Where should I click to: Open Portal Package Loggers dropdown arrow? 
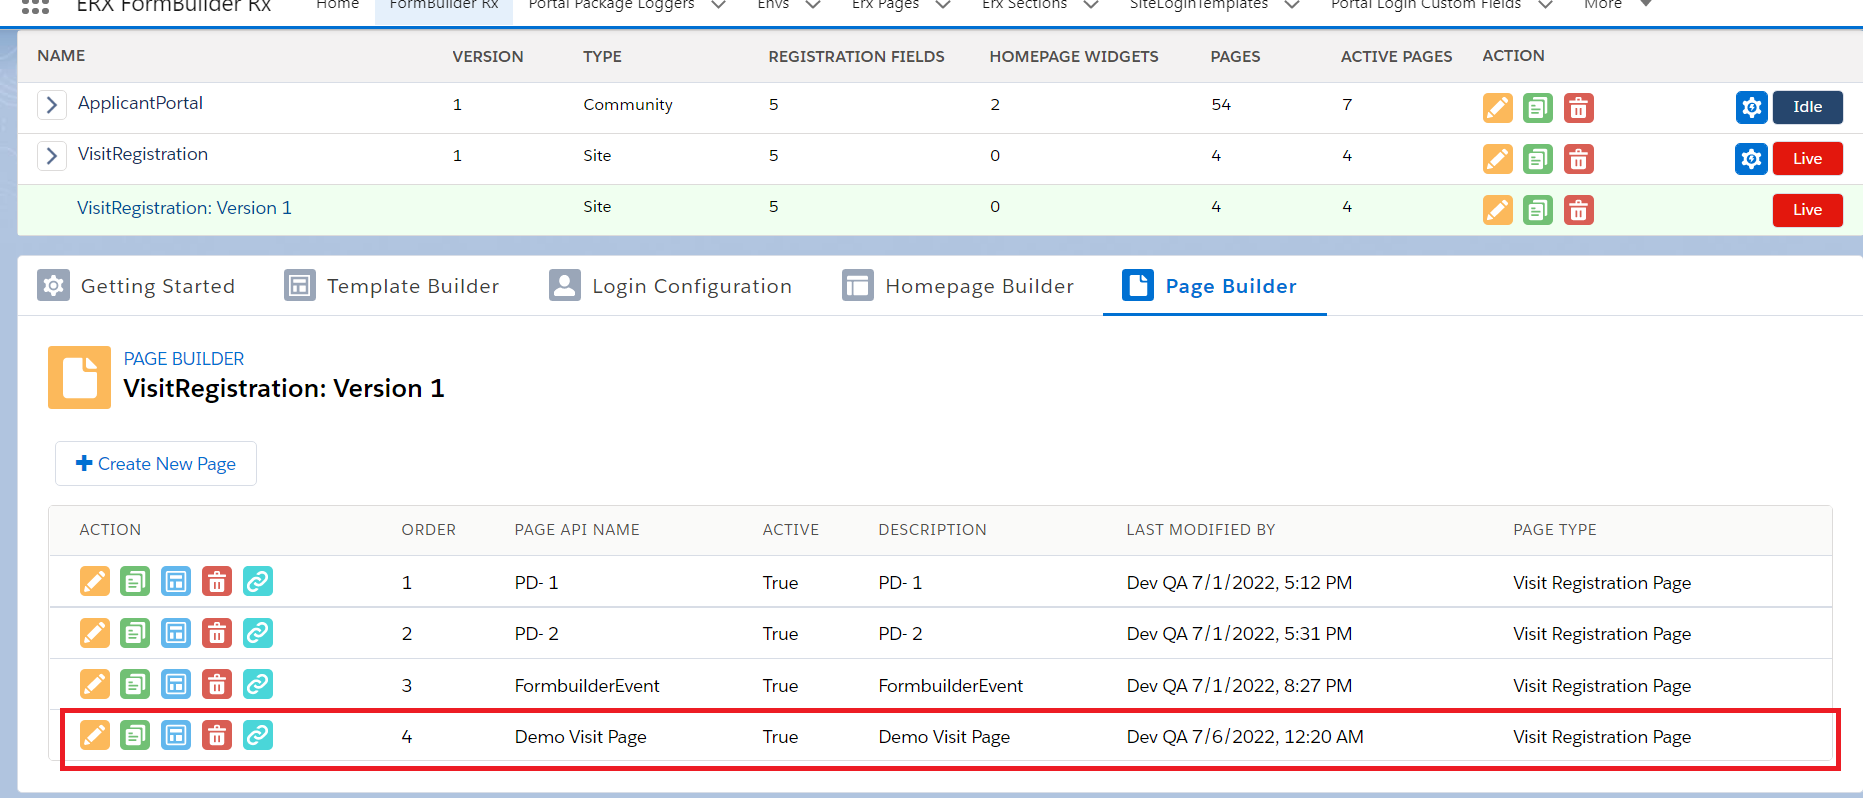[x=718, y=5]
